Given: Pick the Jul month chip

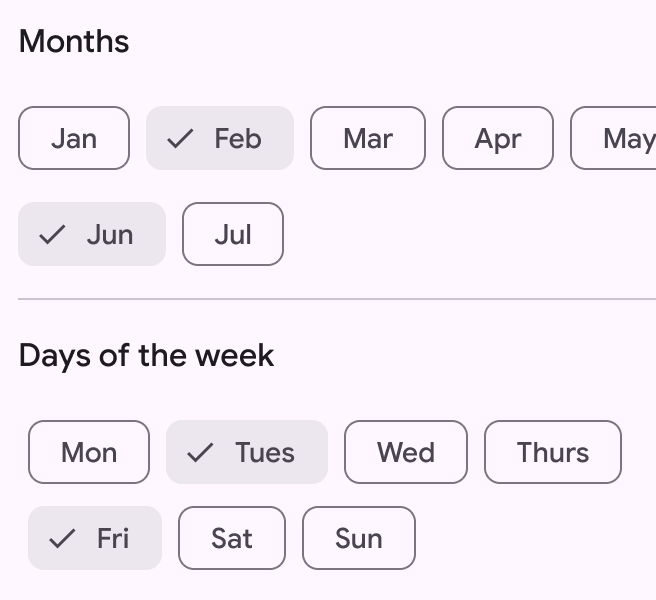Looking at the screenshot, I should tap(233, 234).
